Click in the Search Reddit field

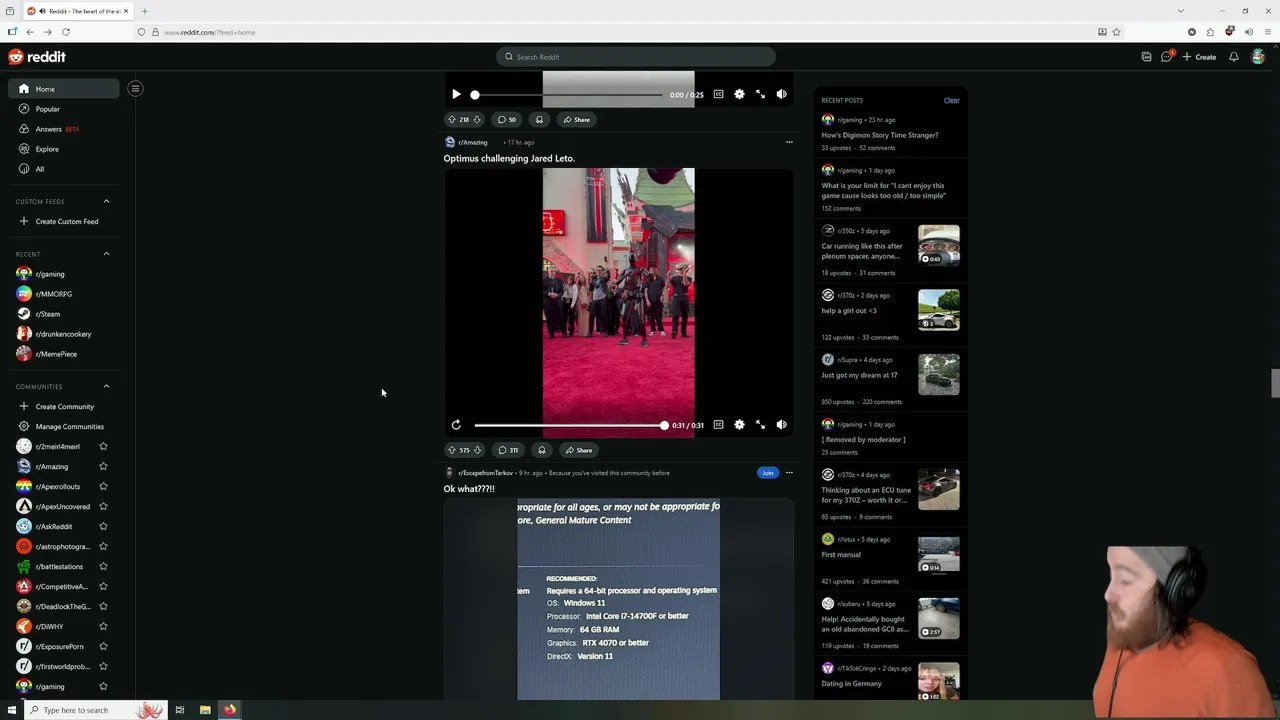[636, 57]
